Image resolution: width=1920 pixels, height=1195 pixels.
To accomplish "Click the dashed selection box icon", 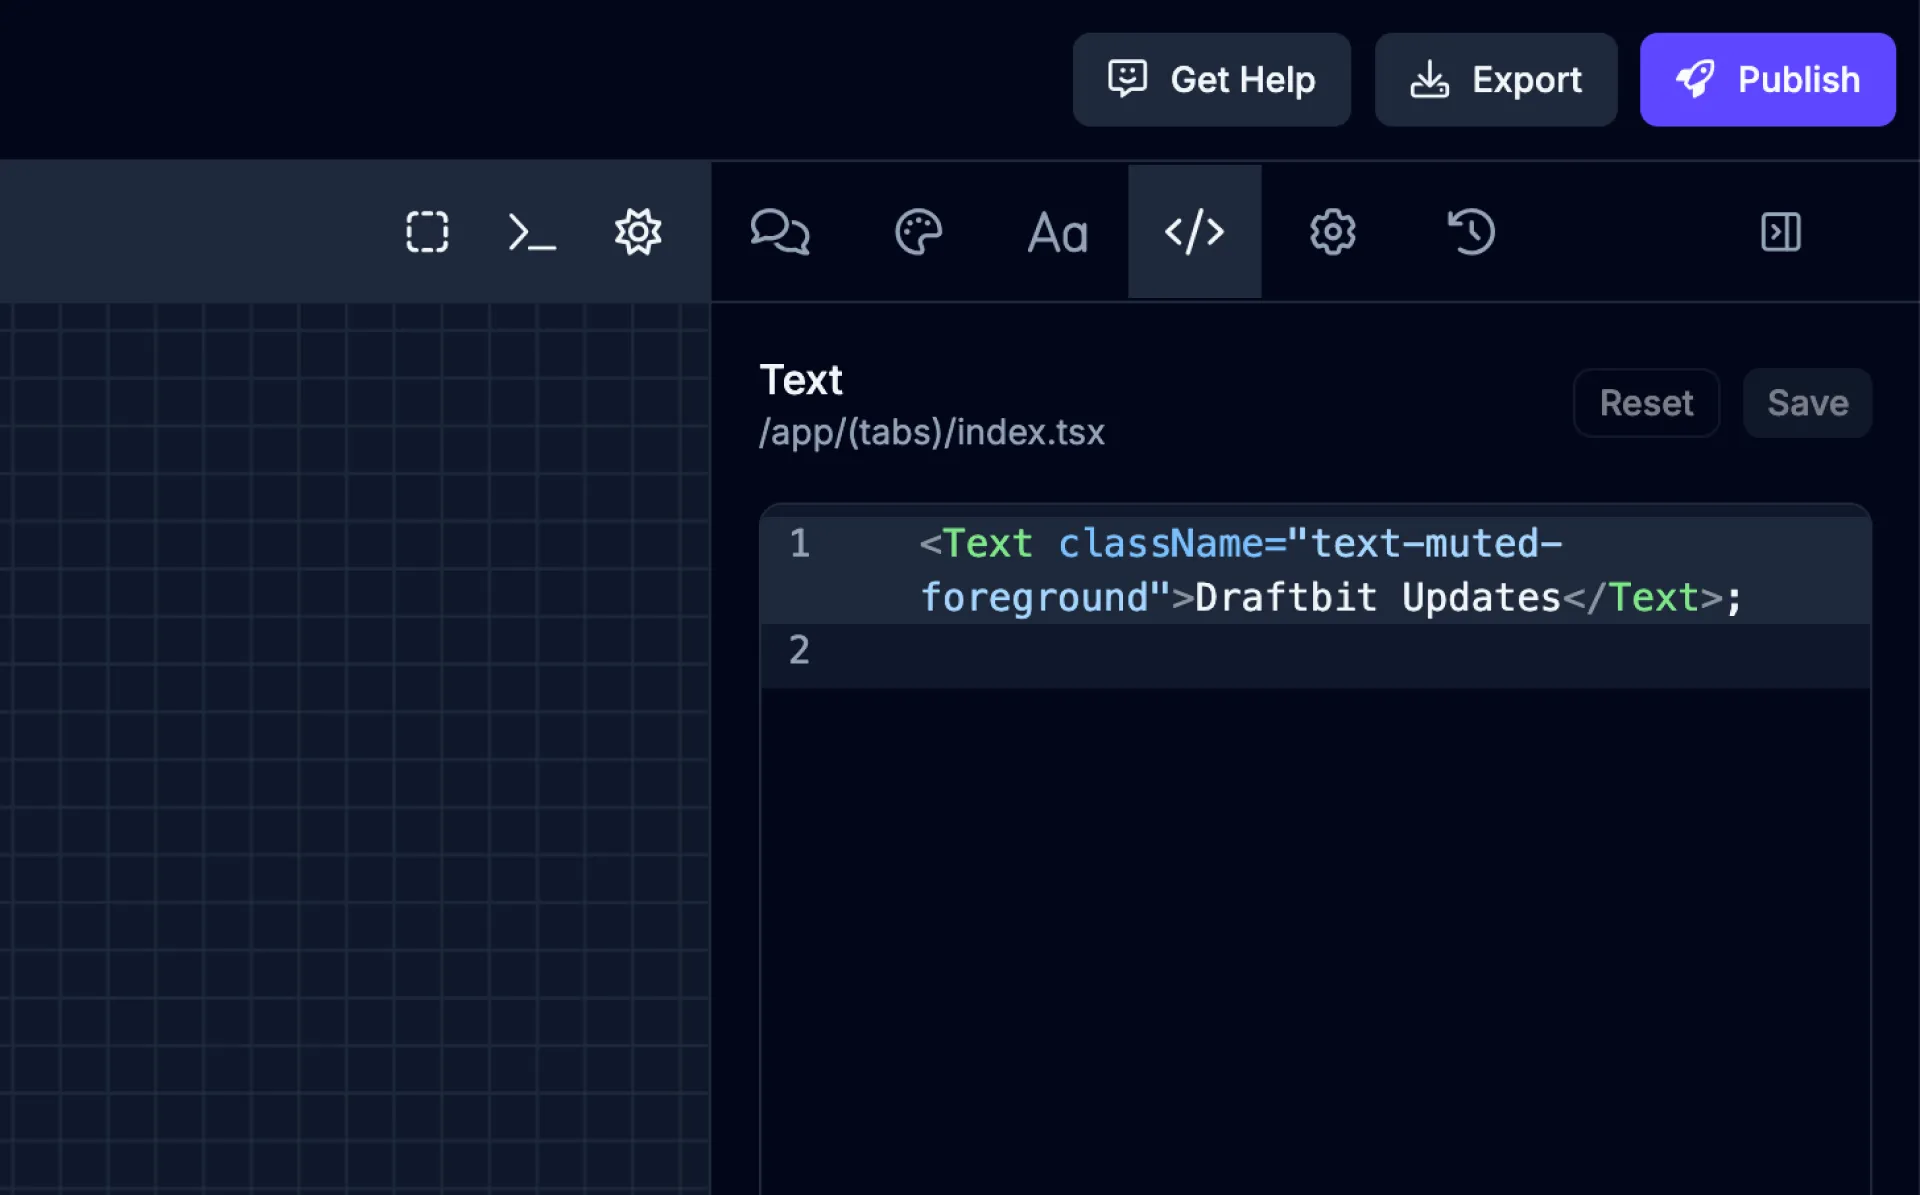I will [x=427, y=232].
